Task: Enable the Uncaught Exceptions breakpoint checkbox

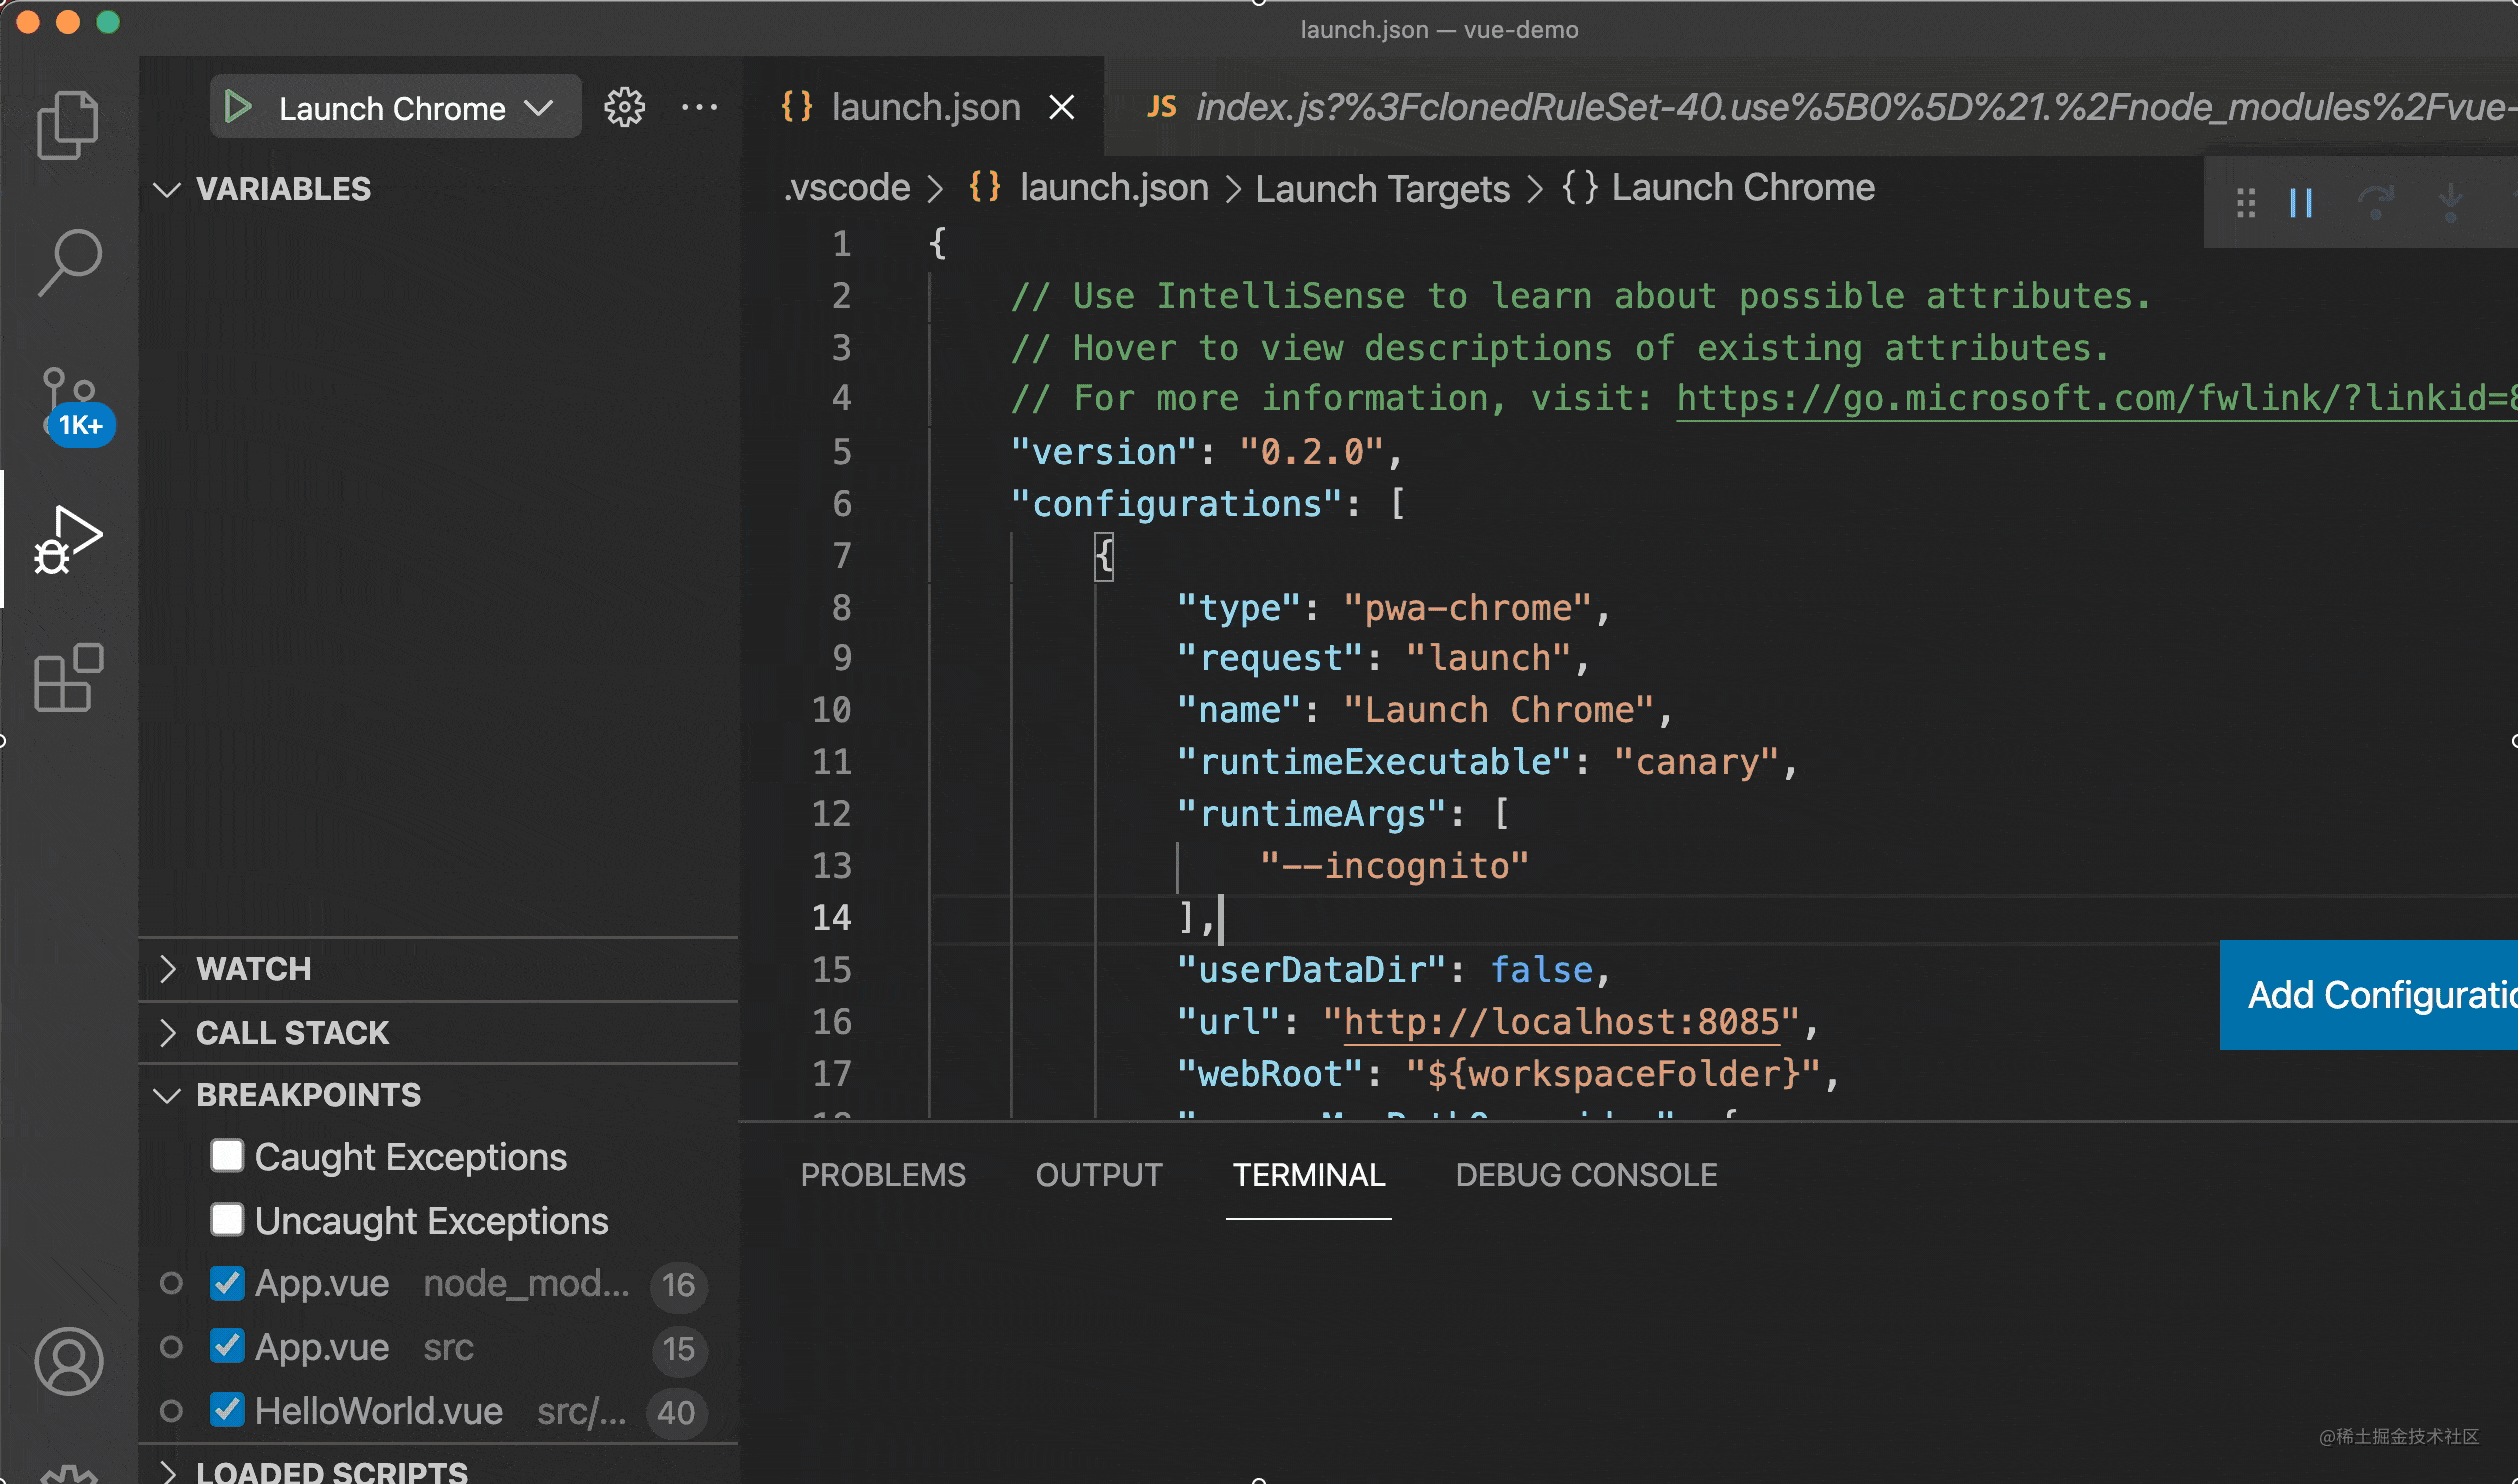Action: (x=227, y=1220)
